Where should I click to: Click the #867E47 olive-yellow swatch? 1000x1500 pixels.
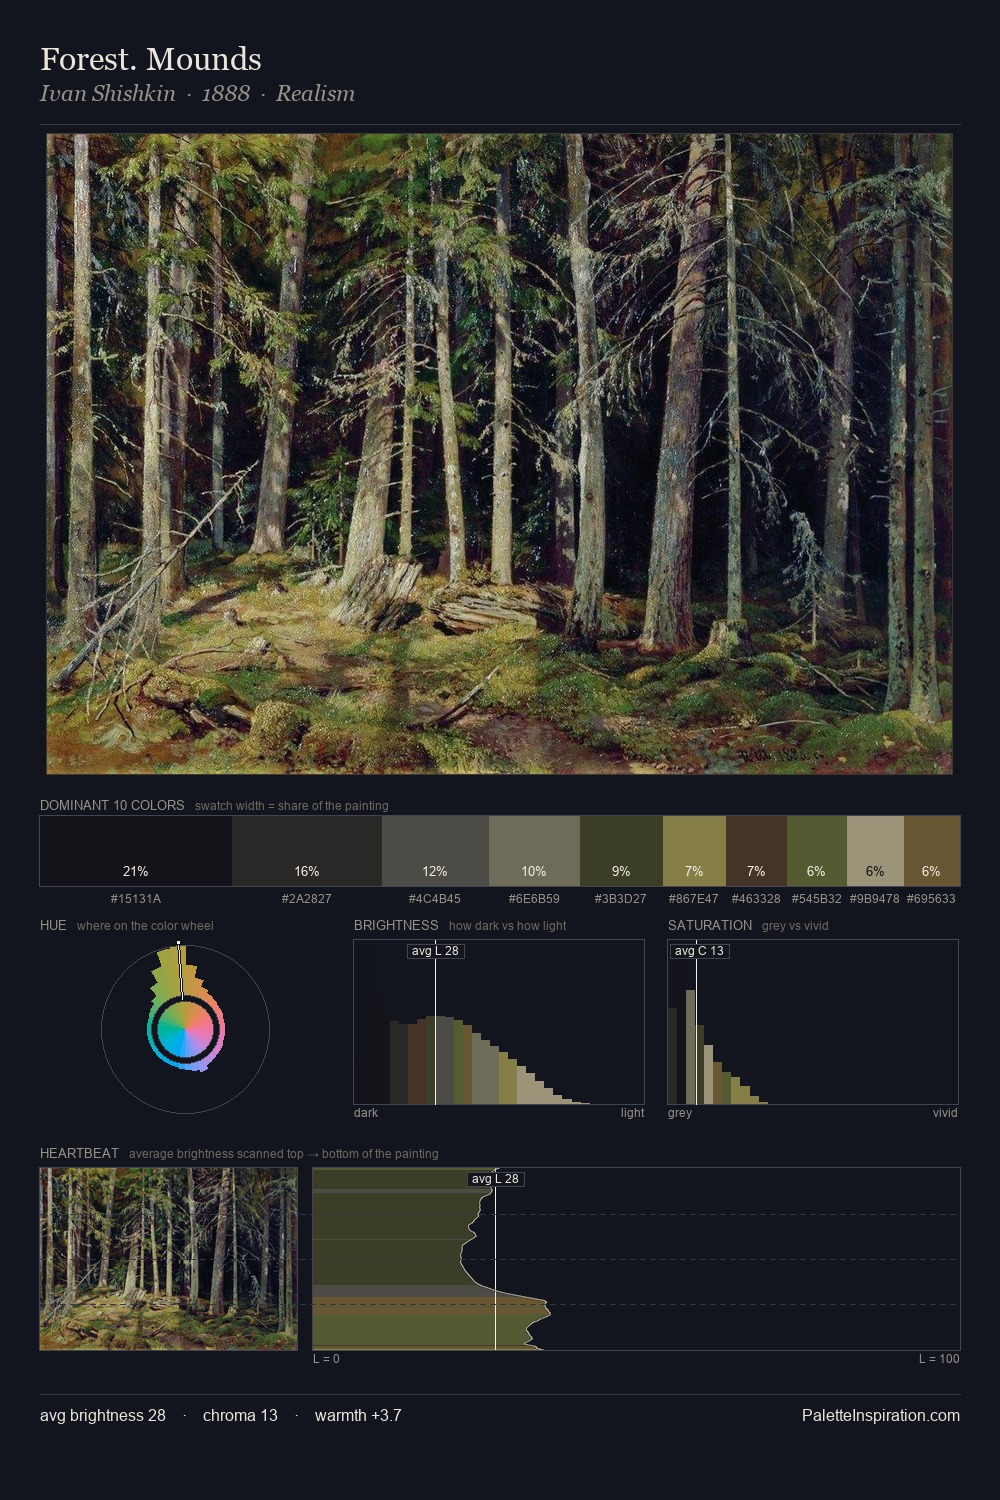(x=694, y=851)
